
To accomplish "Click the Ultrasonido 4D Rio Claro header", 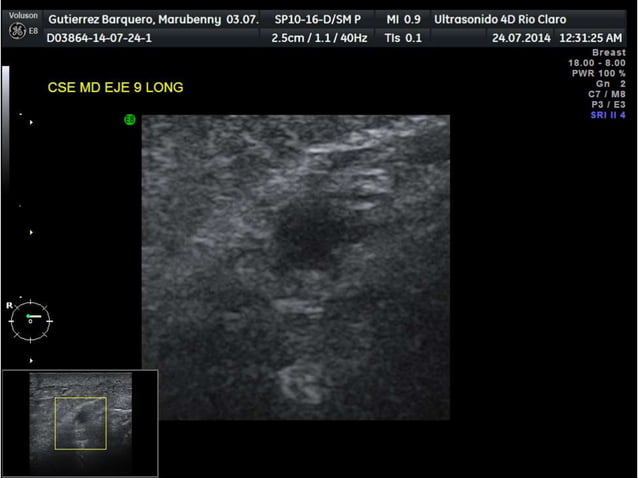I will point(500,19).
